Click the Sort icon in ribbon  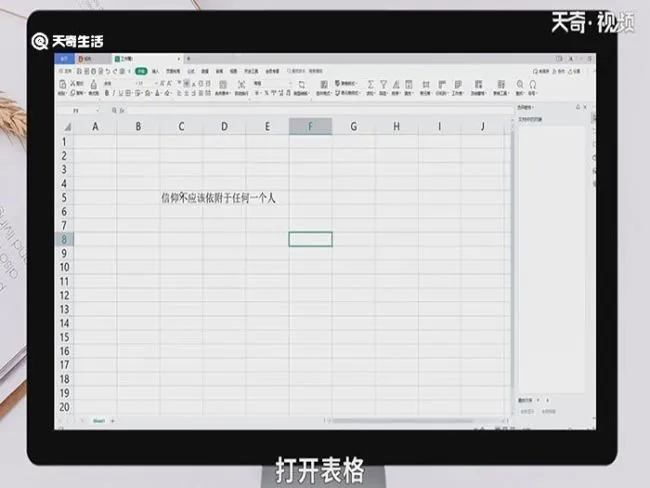click(396, 85)
